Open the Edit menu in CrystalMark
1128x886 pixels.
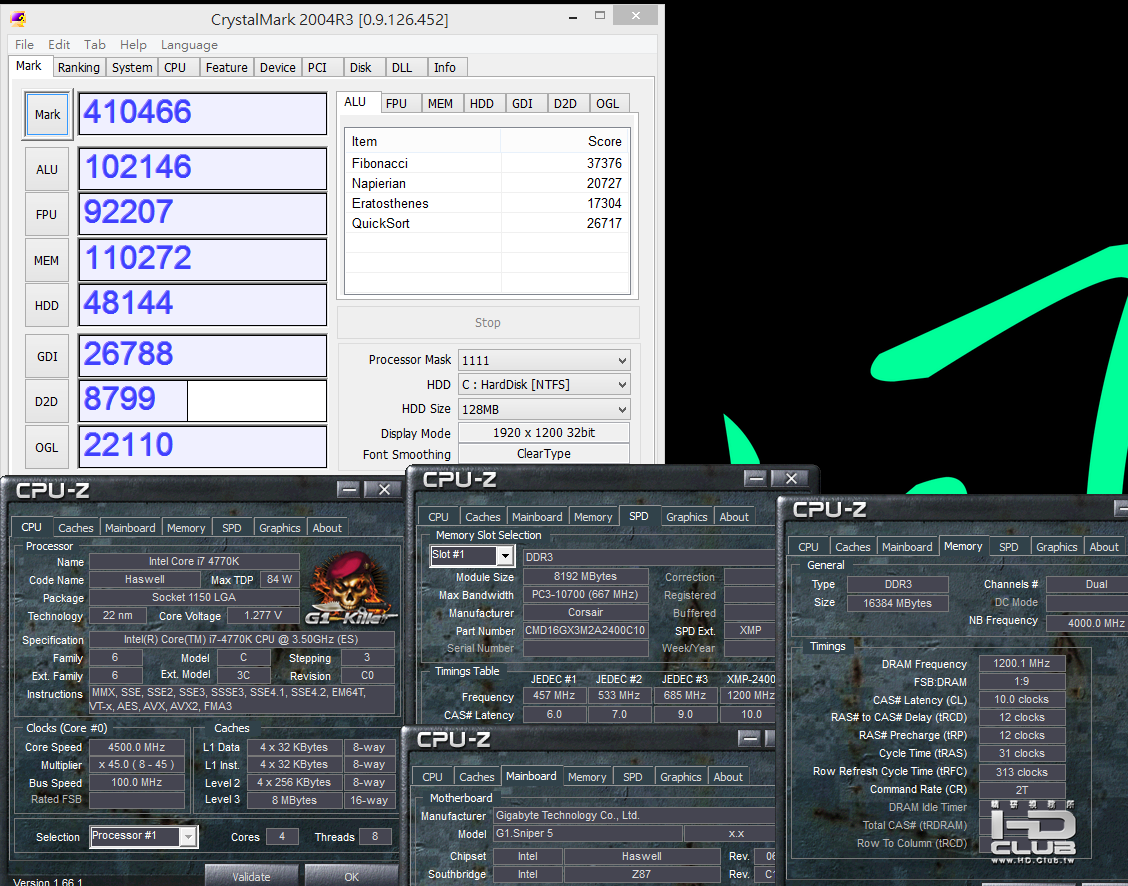(x=59, y=45)
